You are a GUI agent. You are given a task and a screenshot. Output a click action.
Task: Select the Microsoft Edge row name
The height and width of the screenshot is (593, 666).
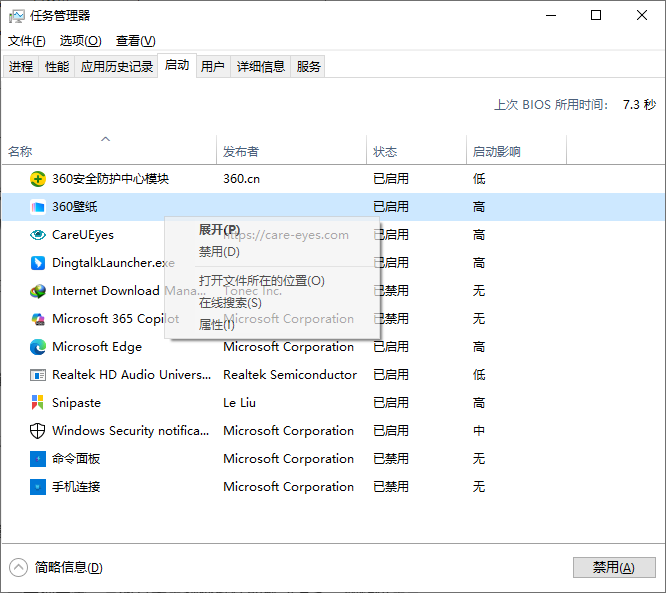pos(97,347)
